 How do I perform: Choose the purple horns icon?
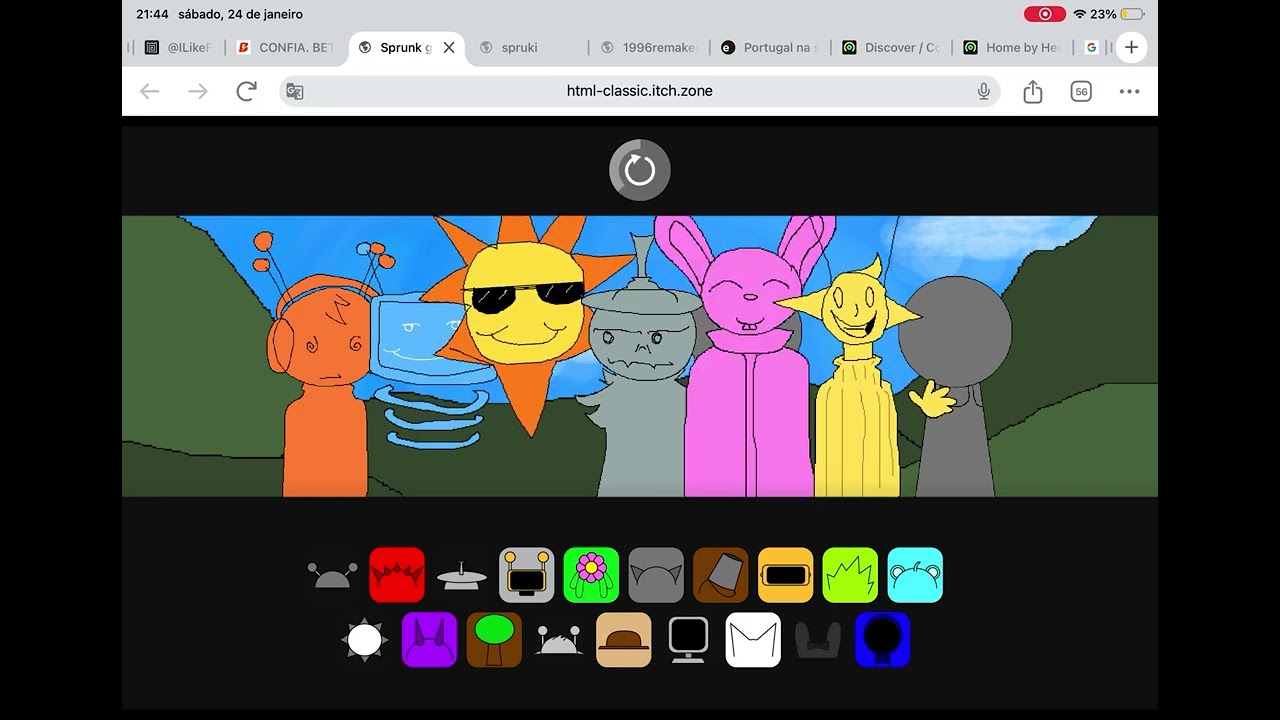click(x=430, y=640)
